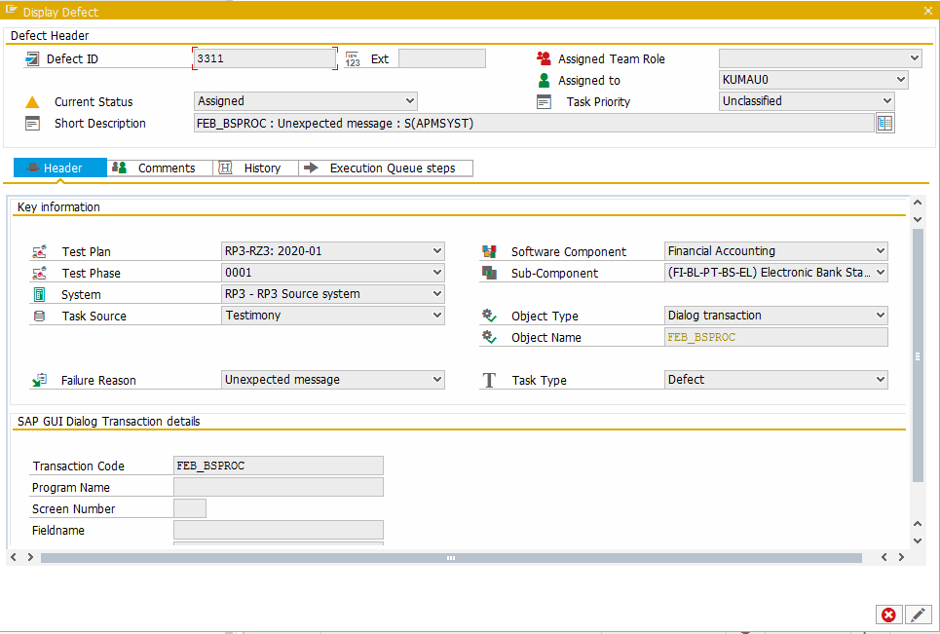Click the Program Name field
Screen dimensions: 940x634
pyautogui.click(x=278, y=487)
